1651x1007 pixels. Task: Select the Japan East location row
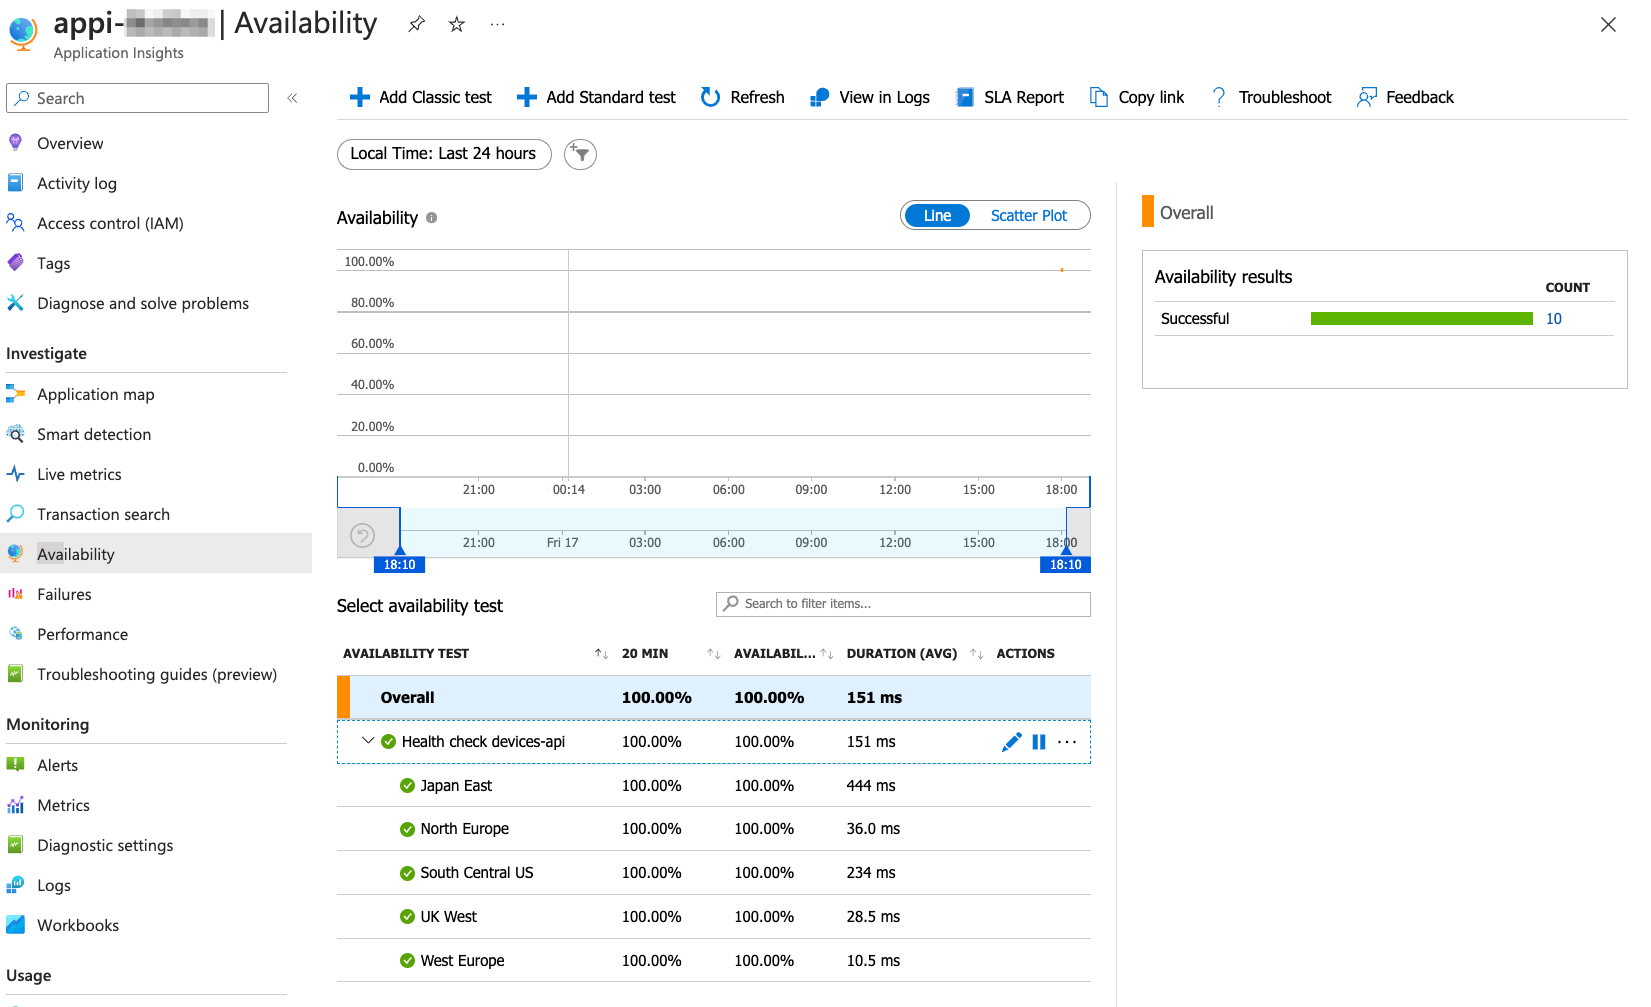coord(714,786)
